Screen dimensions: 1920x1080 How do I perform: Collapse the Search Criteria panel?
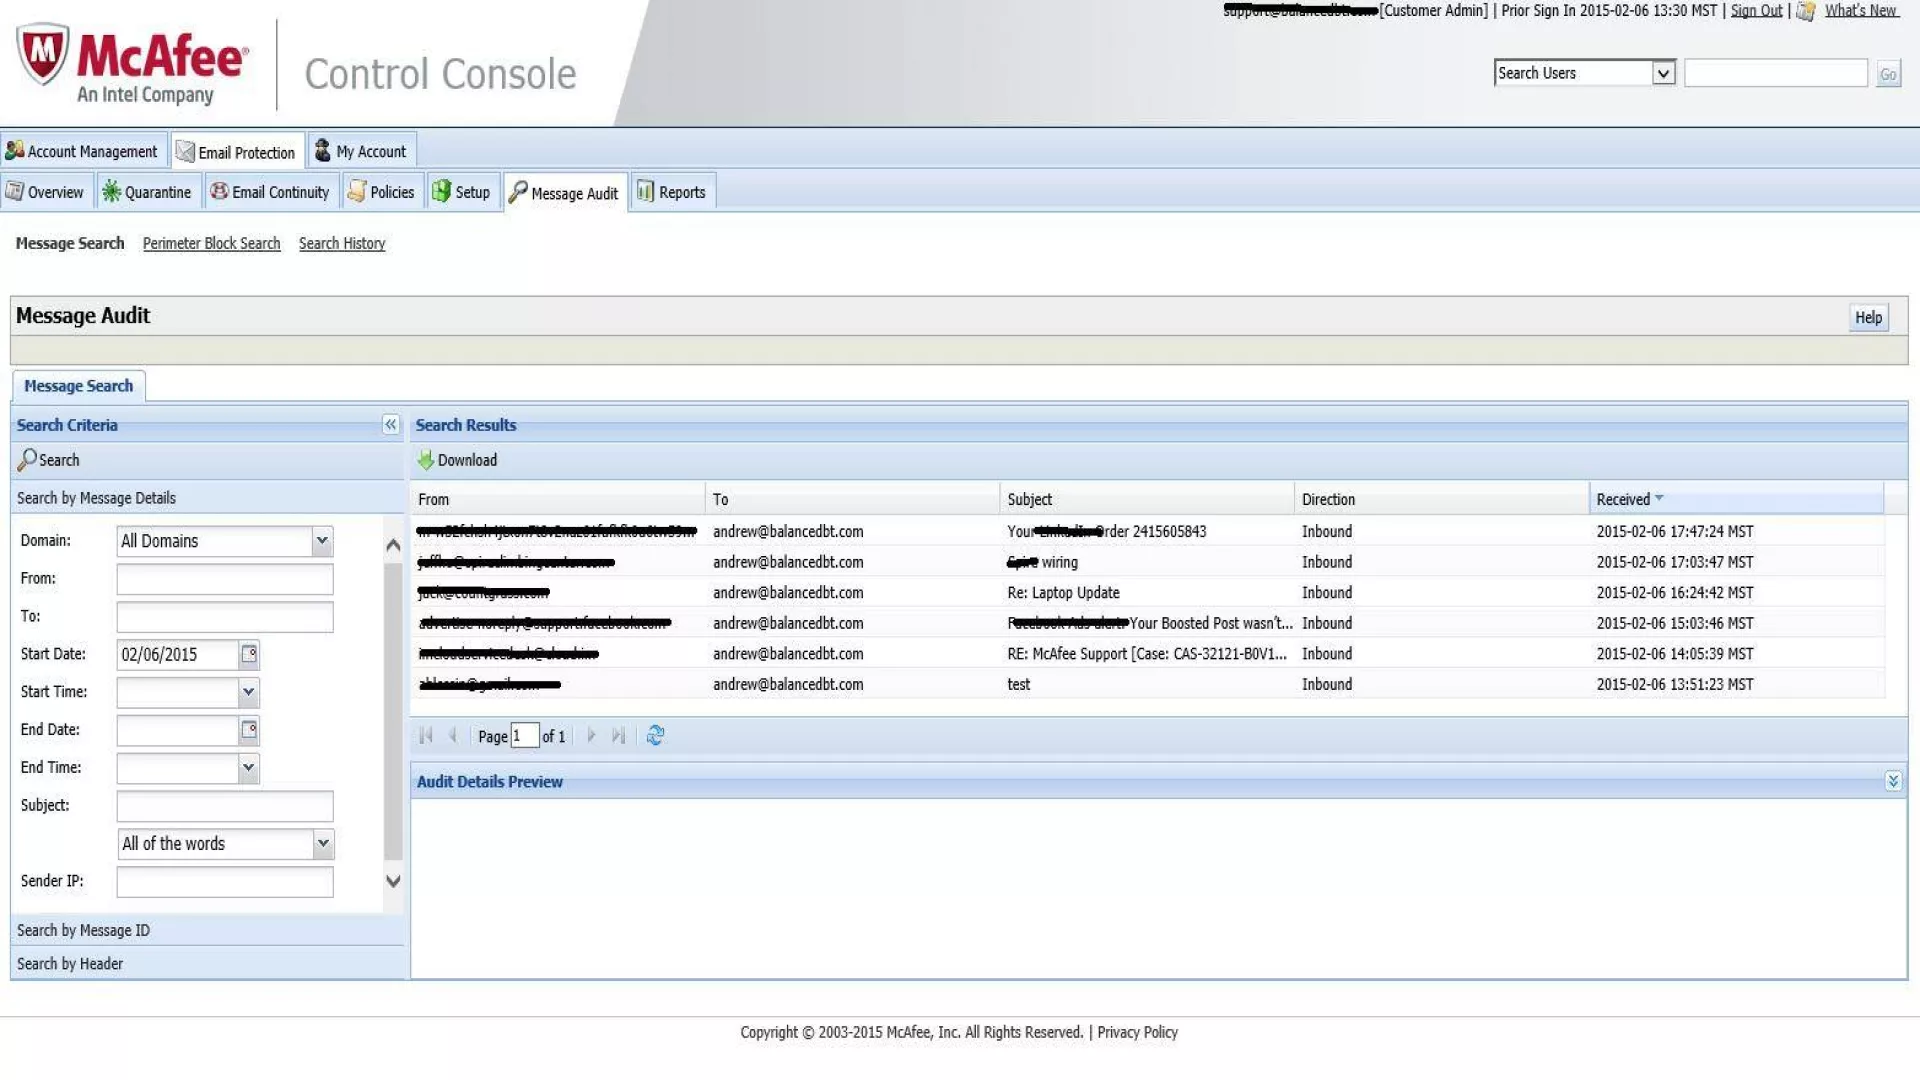[391, 425]
